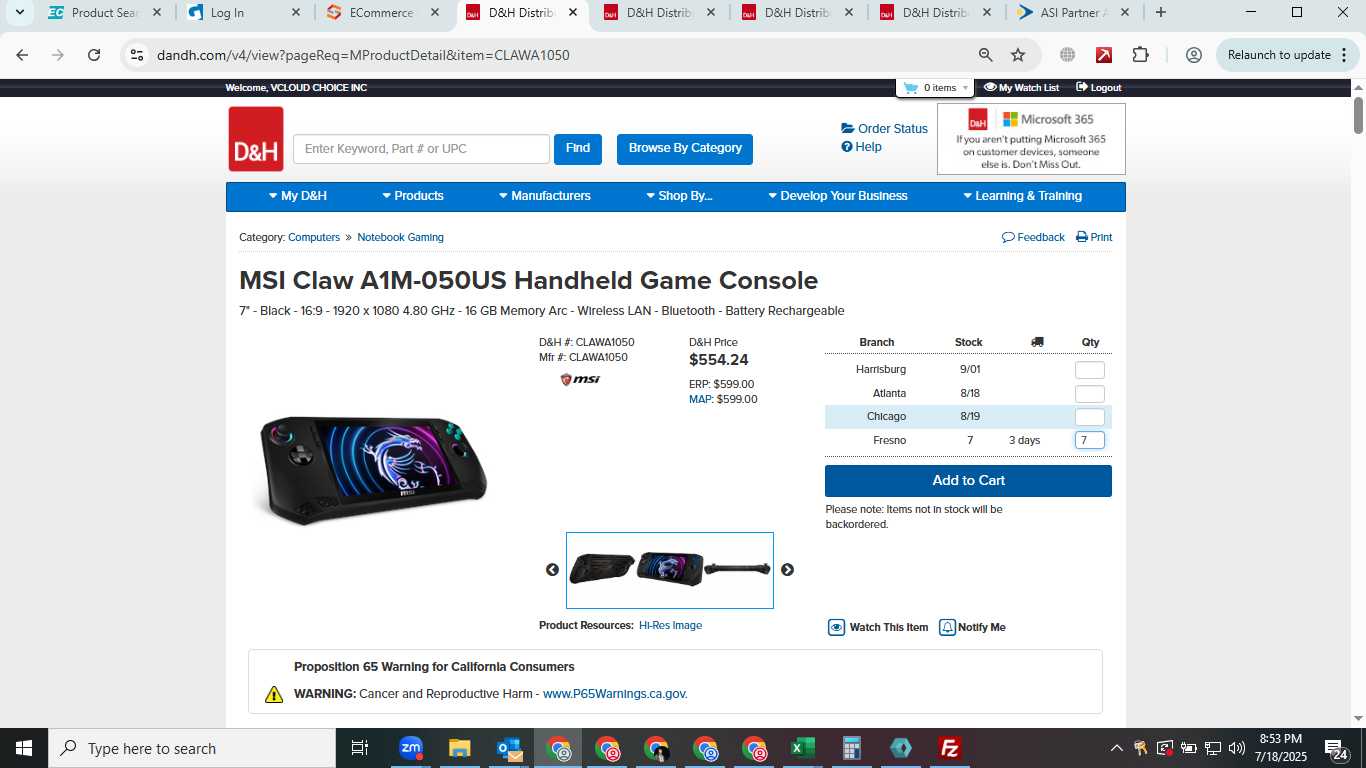Image resolution: width=1366 pixels, height=768 pixels.
Task: Expand the My D&H dropdown menu
Action: (298, 196)
